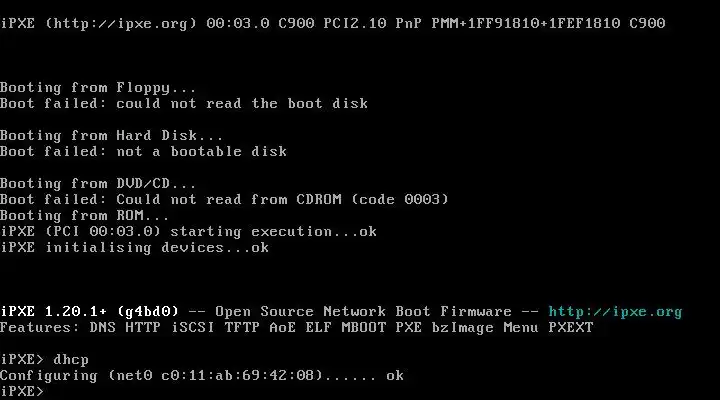Click the cyan http://ipxe.org link
The image size is (720, 400).
[615, 312]
